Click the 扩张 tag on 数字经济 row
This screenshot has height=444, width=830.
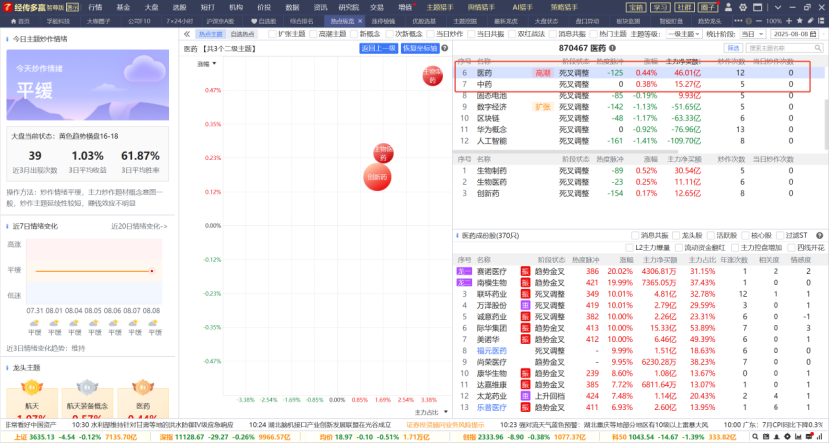click(x=542, y=106)
